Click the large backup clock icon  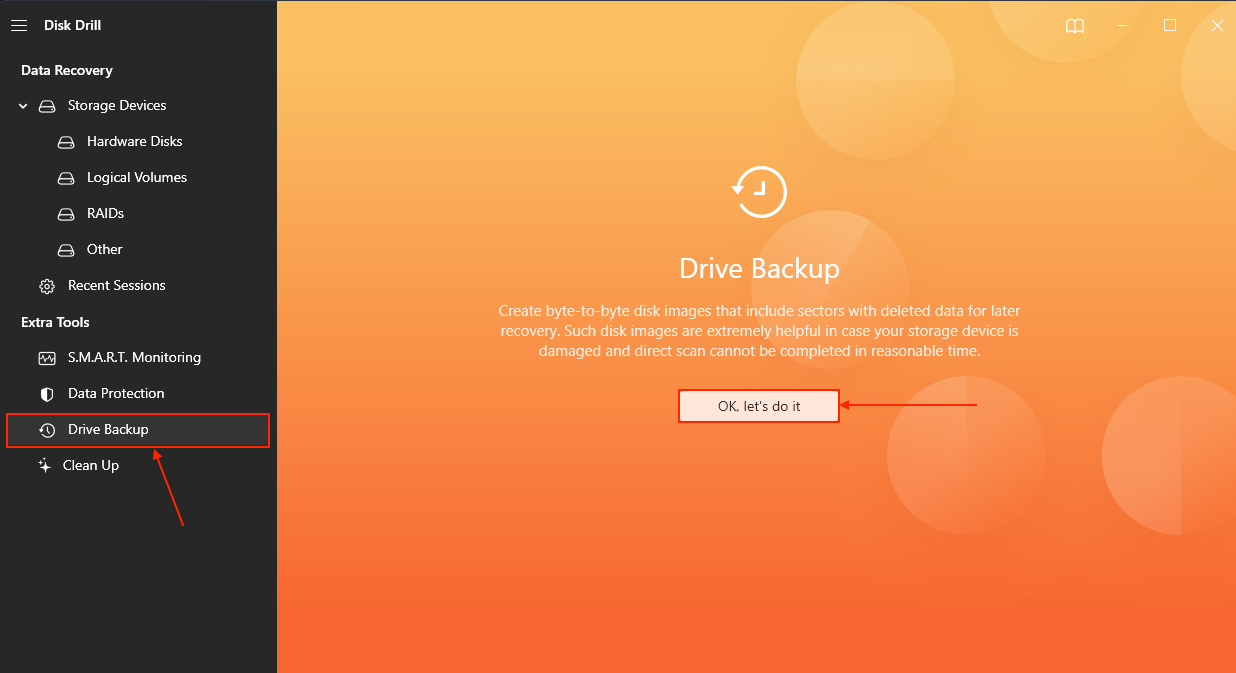click(759, 191)
